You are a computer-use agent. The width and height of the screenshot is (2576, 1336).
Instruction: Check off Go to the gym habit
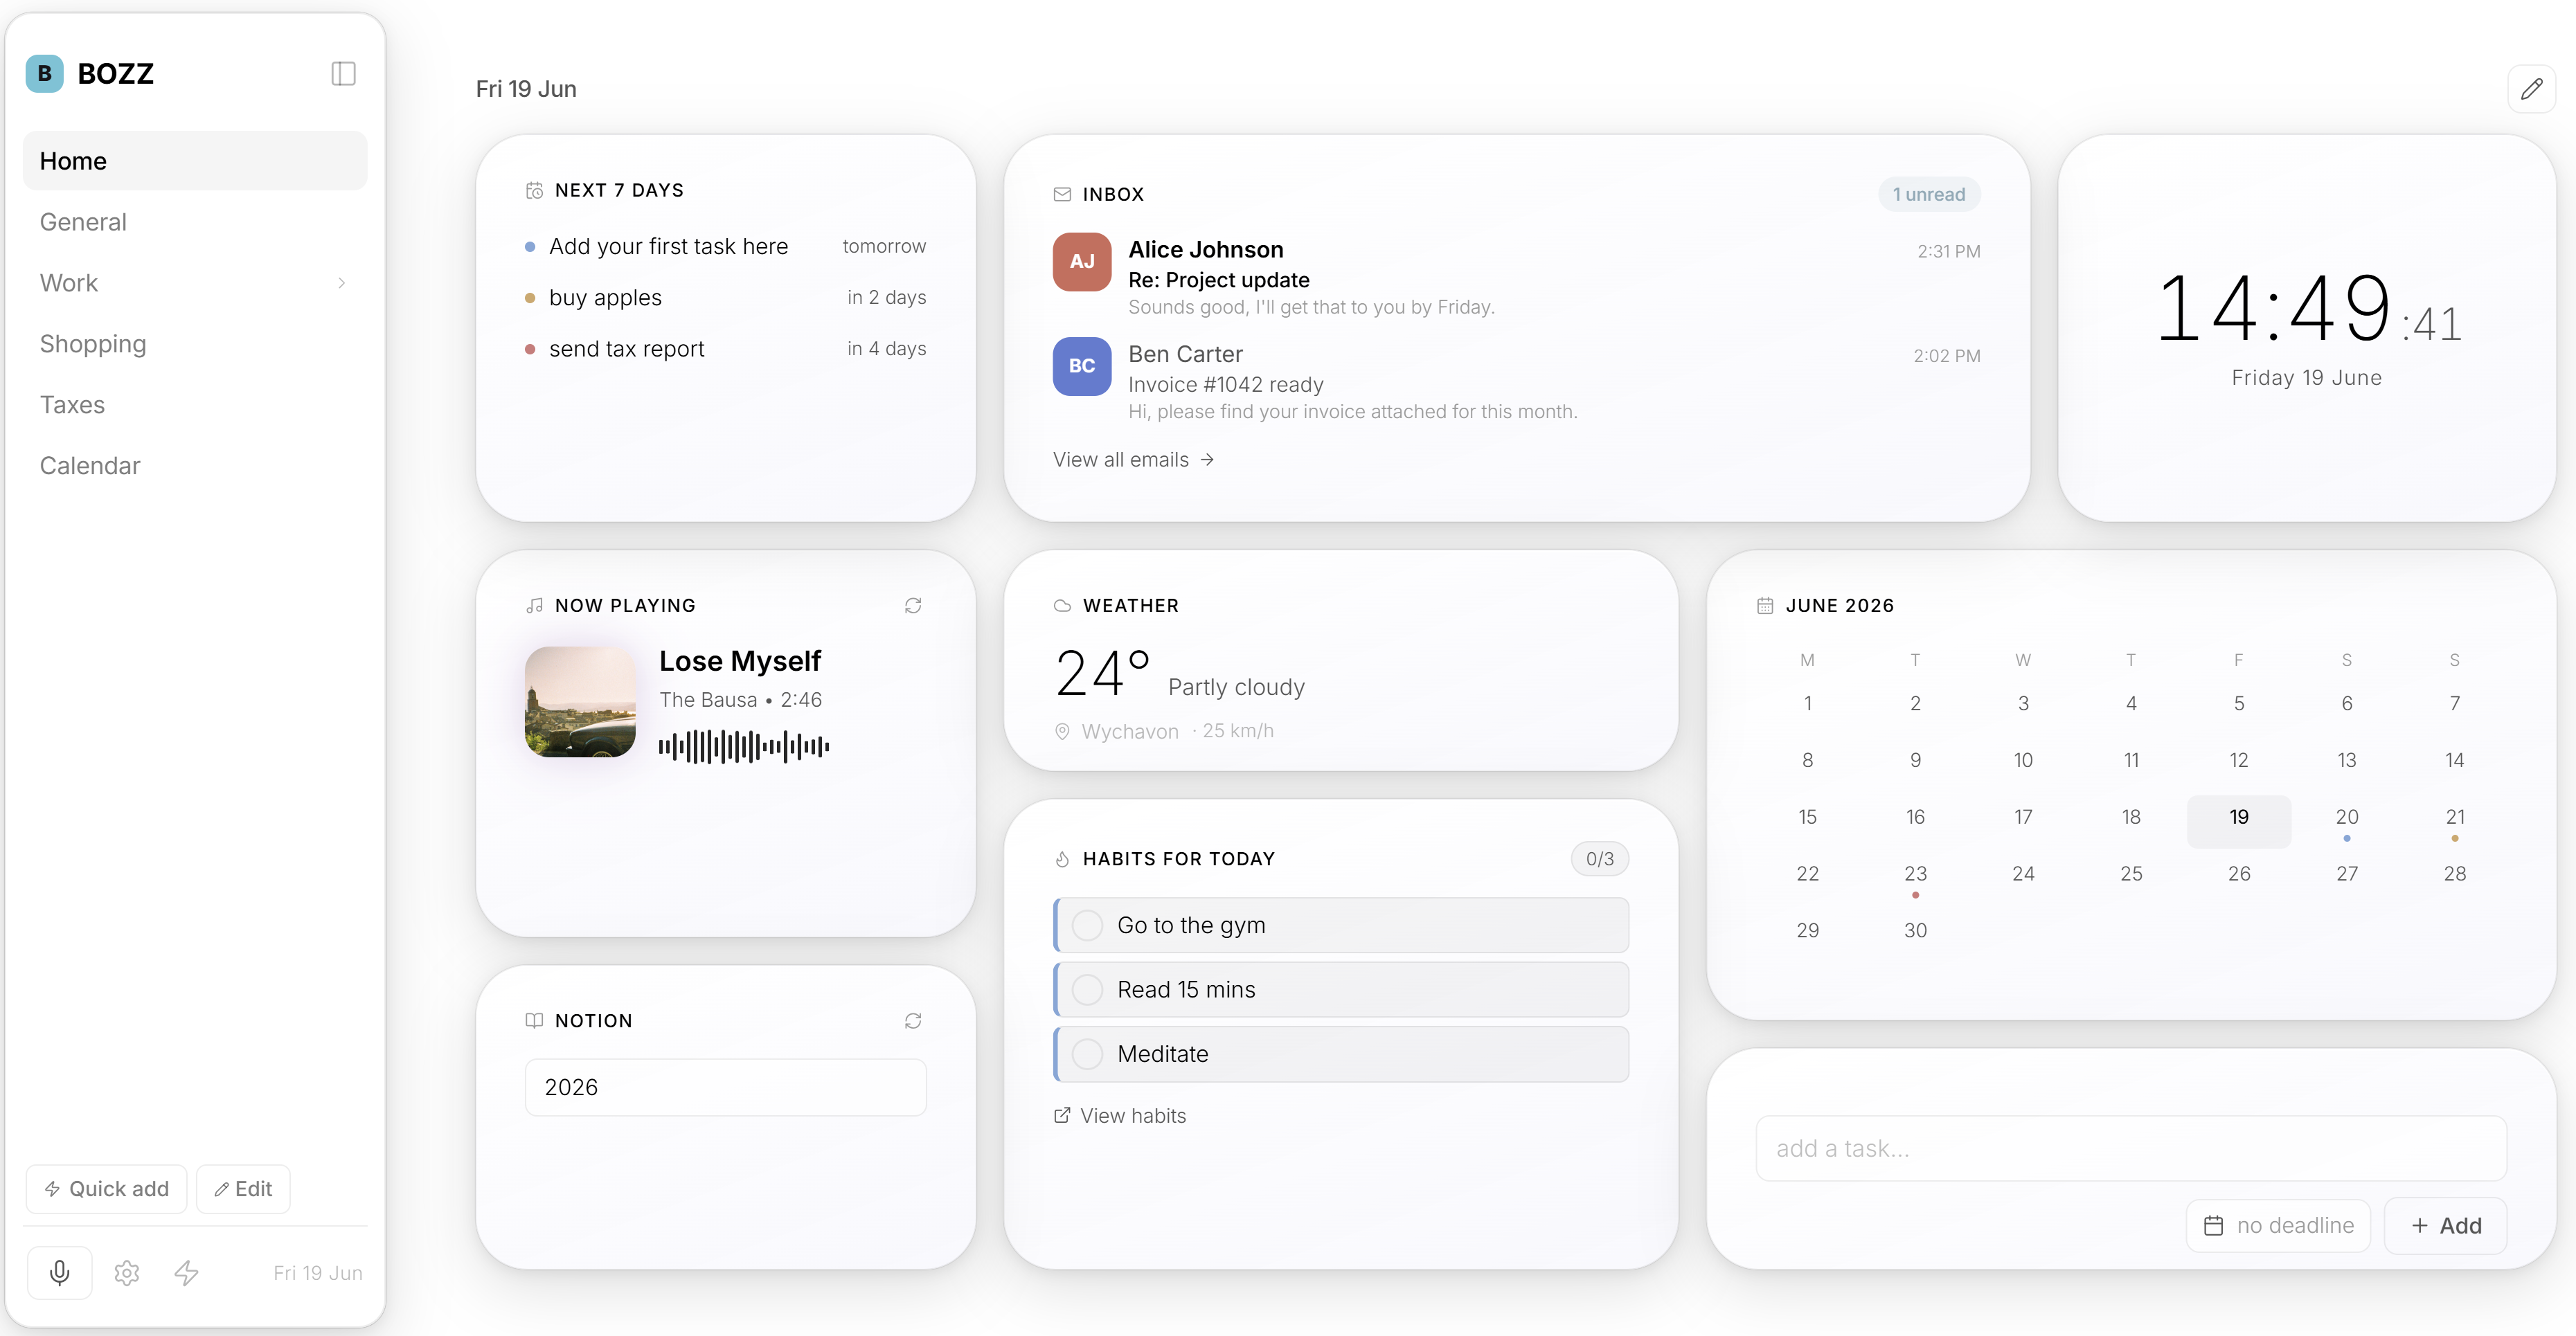(x=1087, y=925)
